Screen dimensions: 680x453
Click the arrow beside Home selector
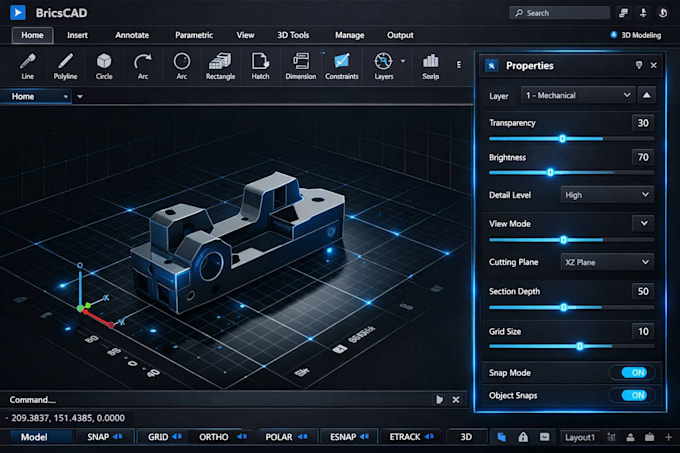point(80,96)
